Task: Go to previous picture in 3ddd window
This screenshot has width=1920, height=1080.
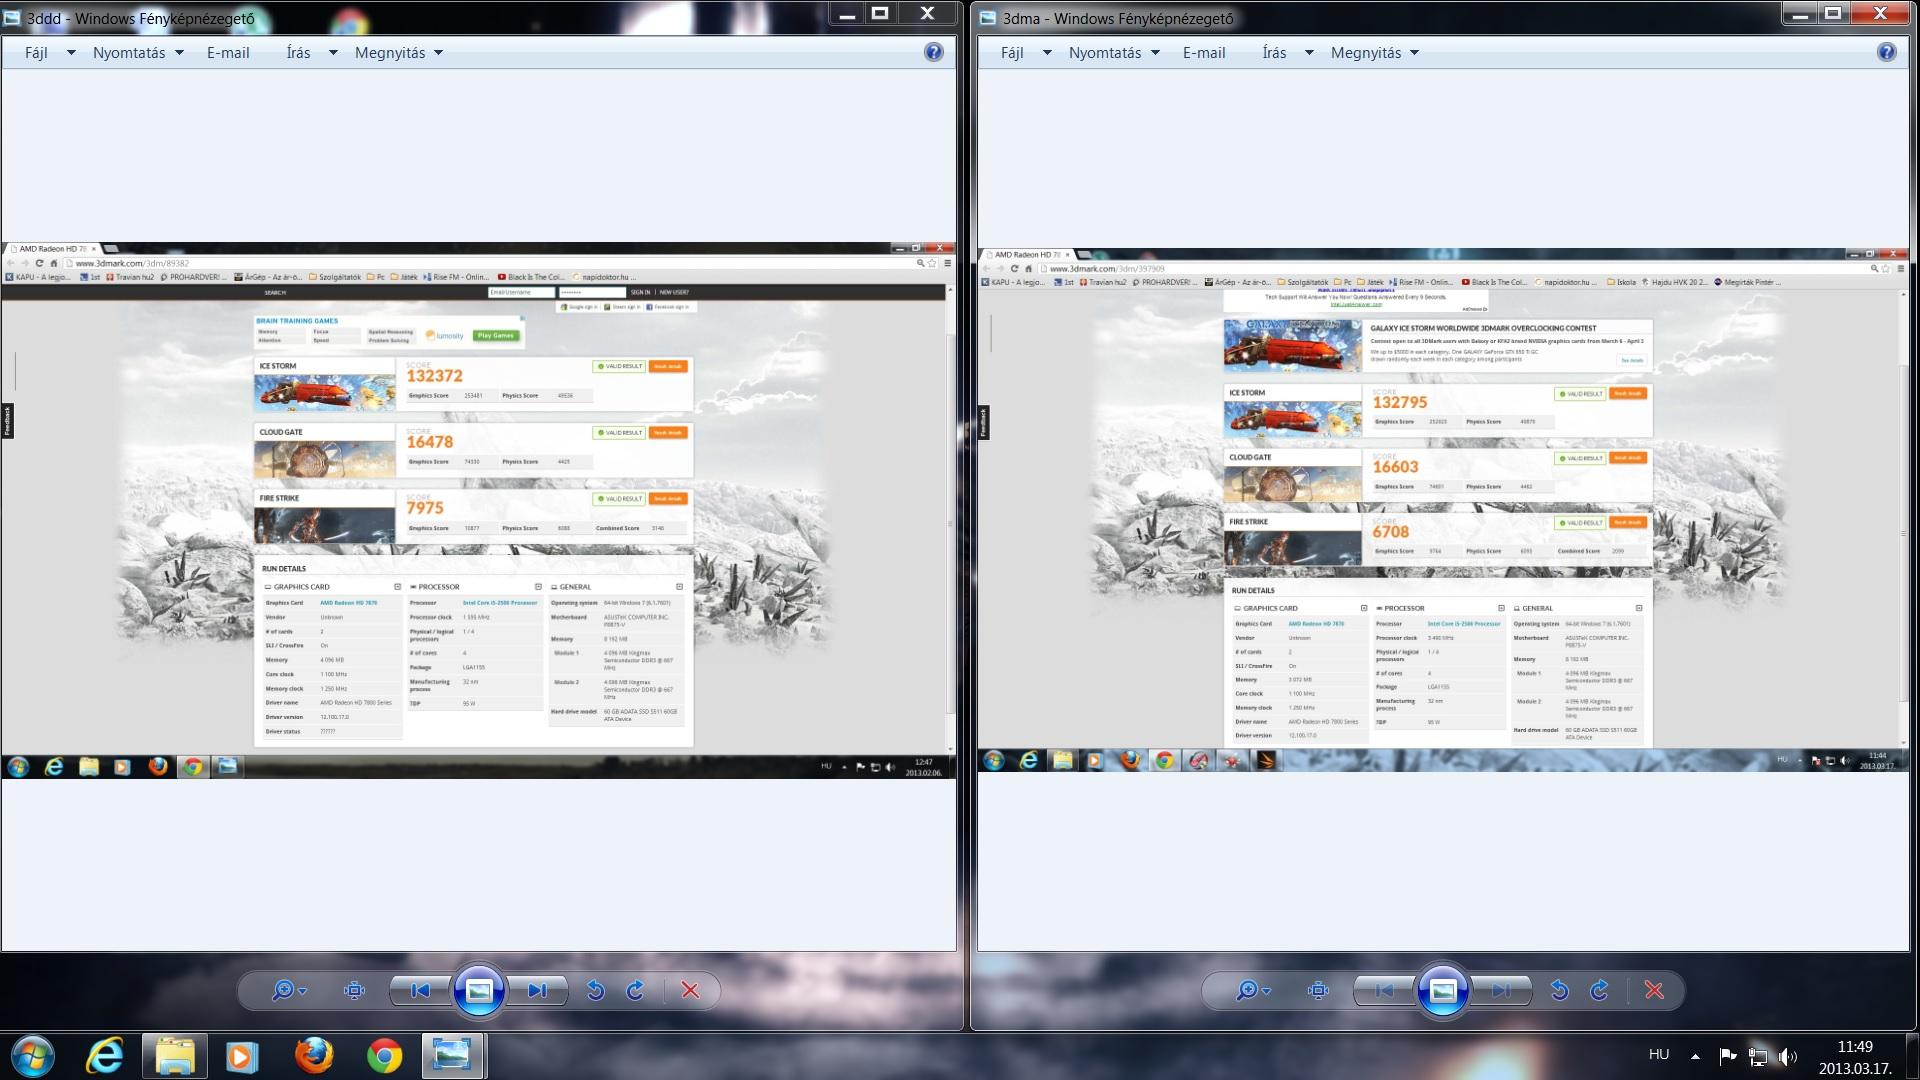Action: click(420, 990)
